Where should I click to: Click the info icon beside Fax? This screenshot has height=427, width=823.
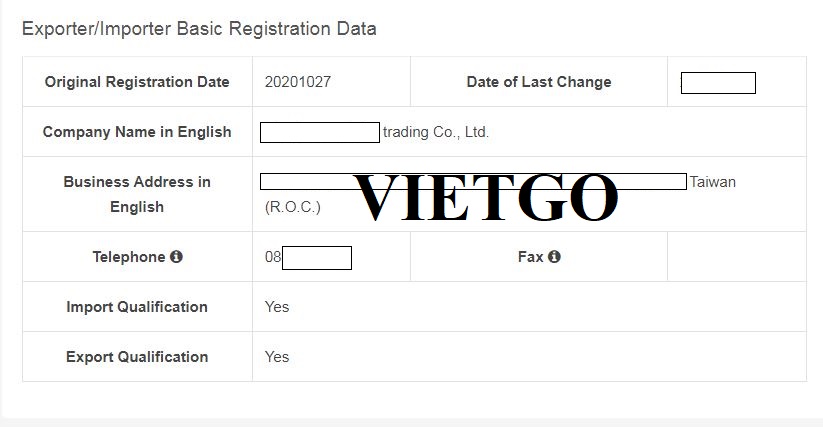pos(554,257)
